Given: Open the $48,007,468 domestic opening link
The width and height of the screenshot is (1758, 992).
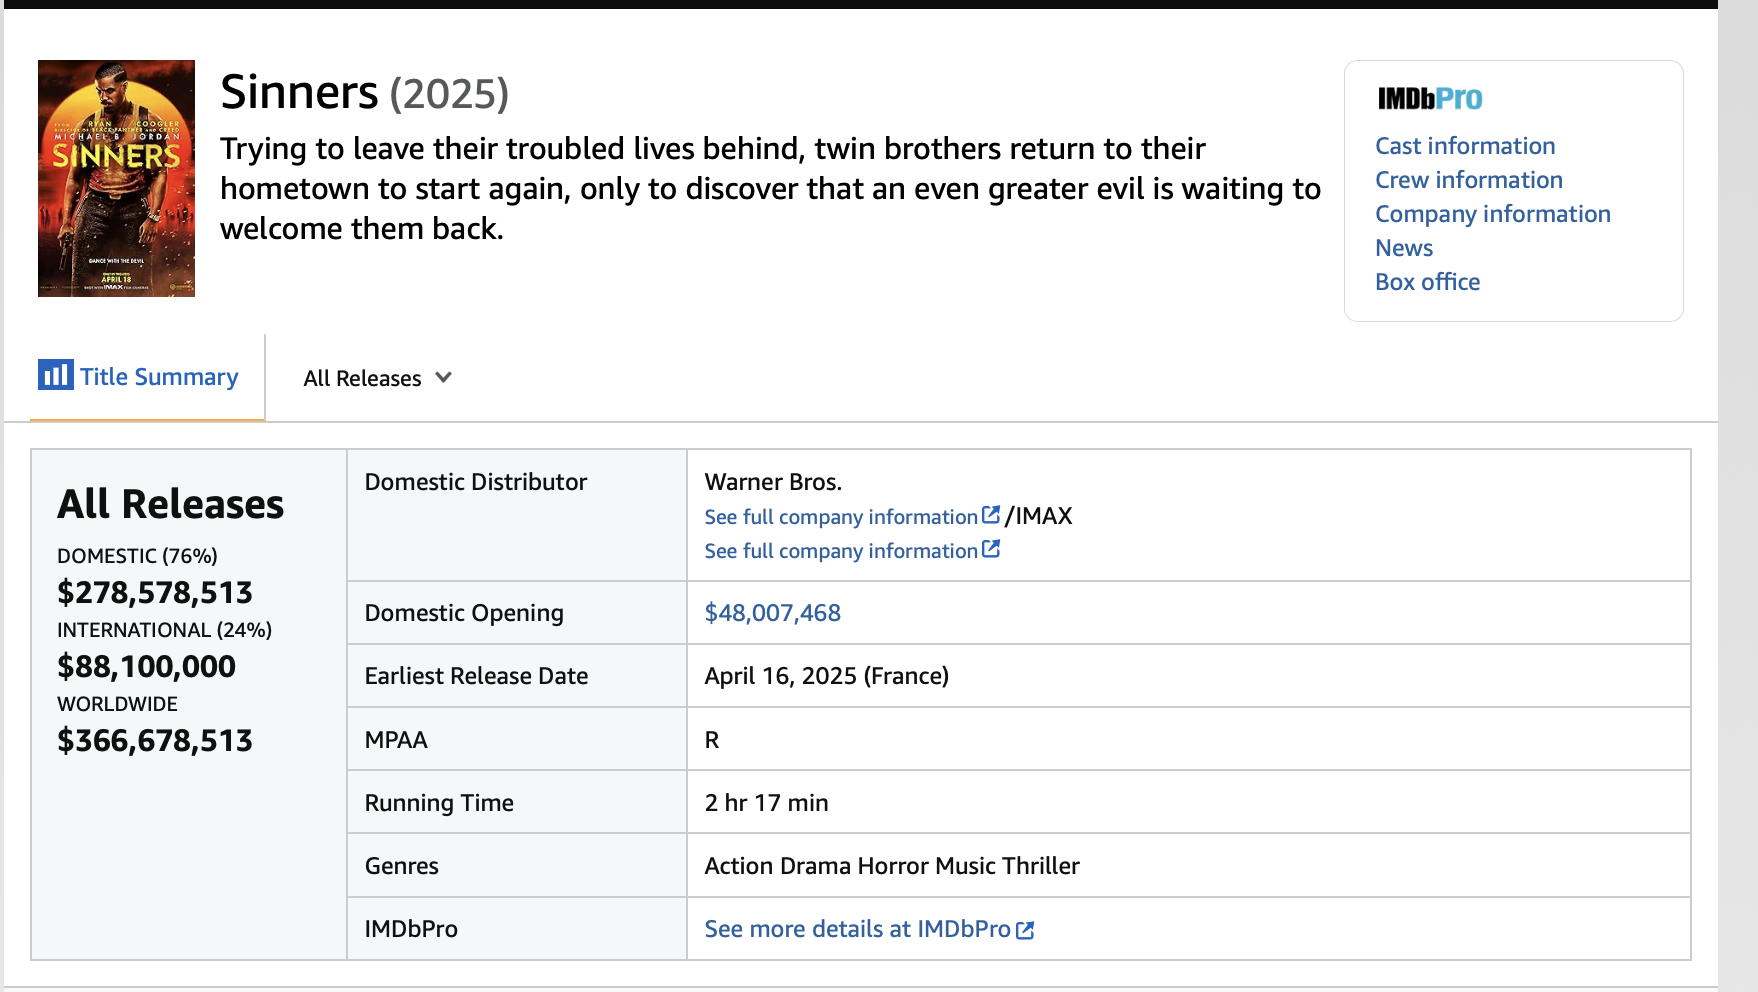Looking at the screenshot, I should 772,613.
